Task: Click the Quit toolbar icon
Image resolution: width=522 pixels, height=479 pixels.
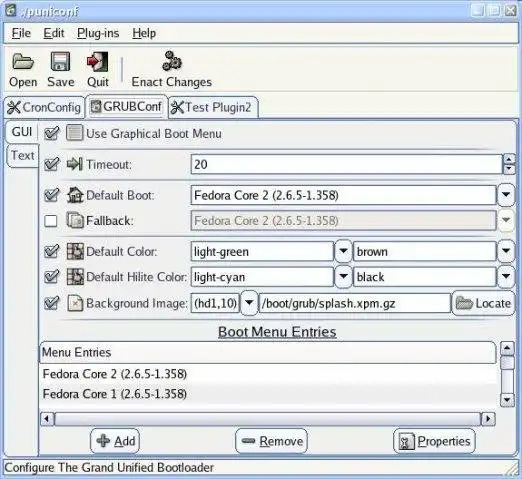Action: (x=97, y=62)
